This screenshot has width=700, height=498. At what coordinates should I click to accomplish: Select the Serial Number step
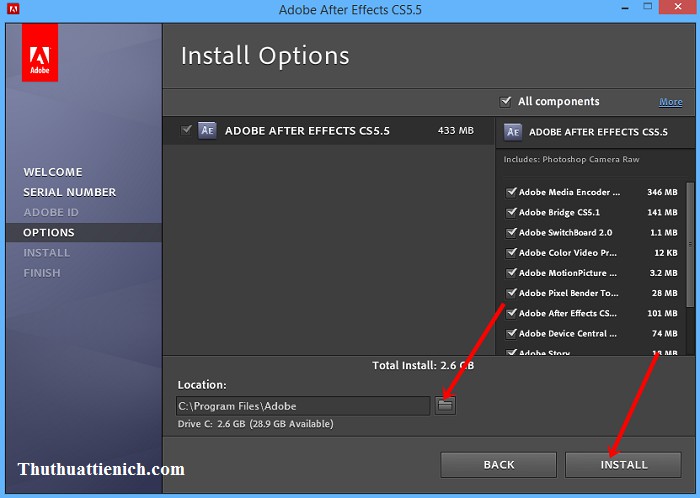point(70,192)
